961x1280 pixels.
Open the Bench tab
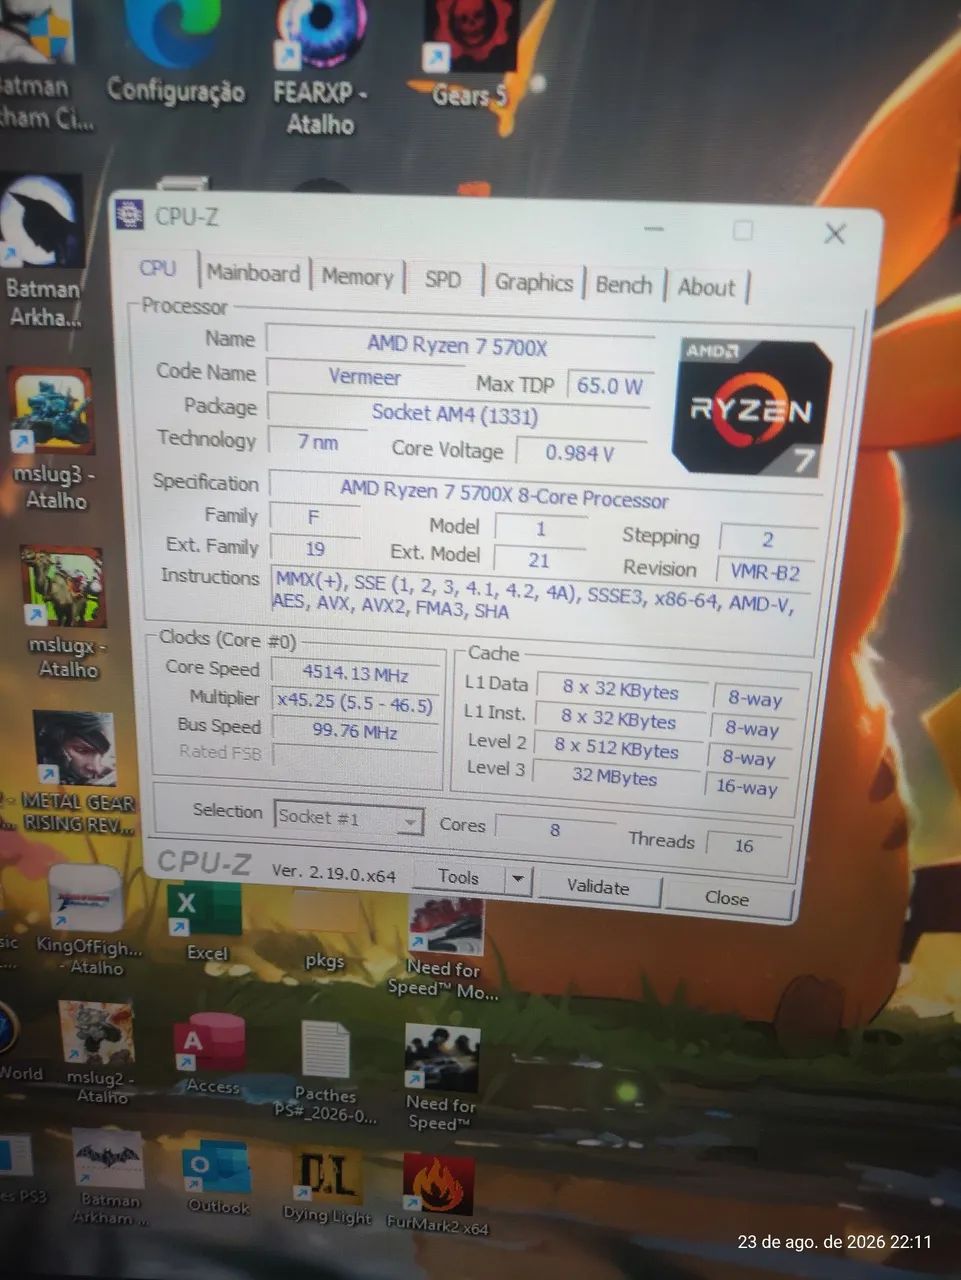(623, 285)
